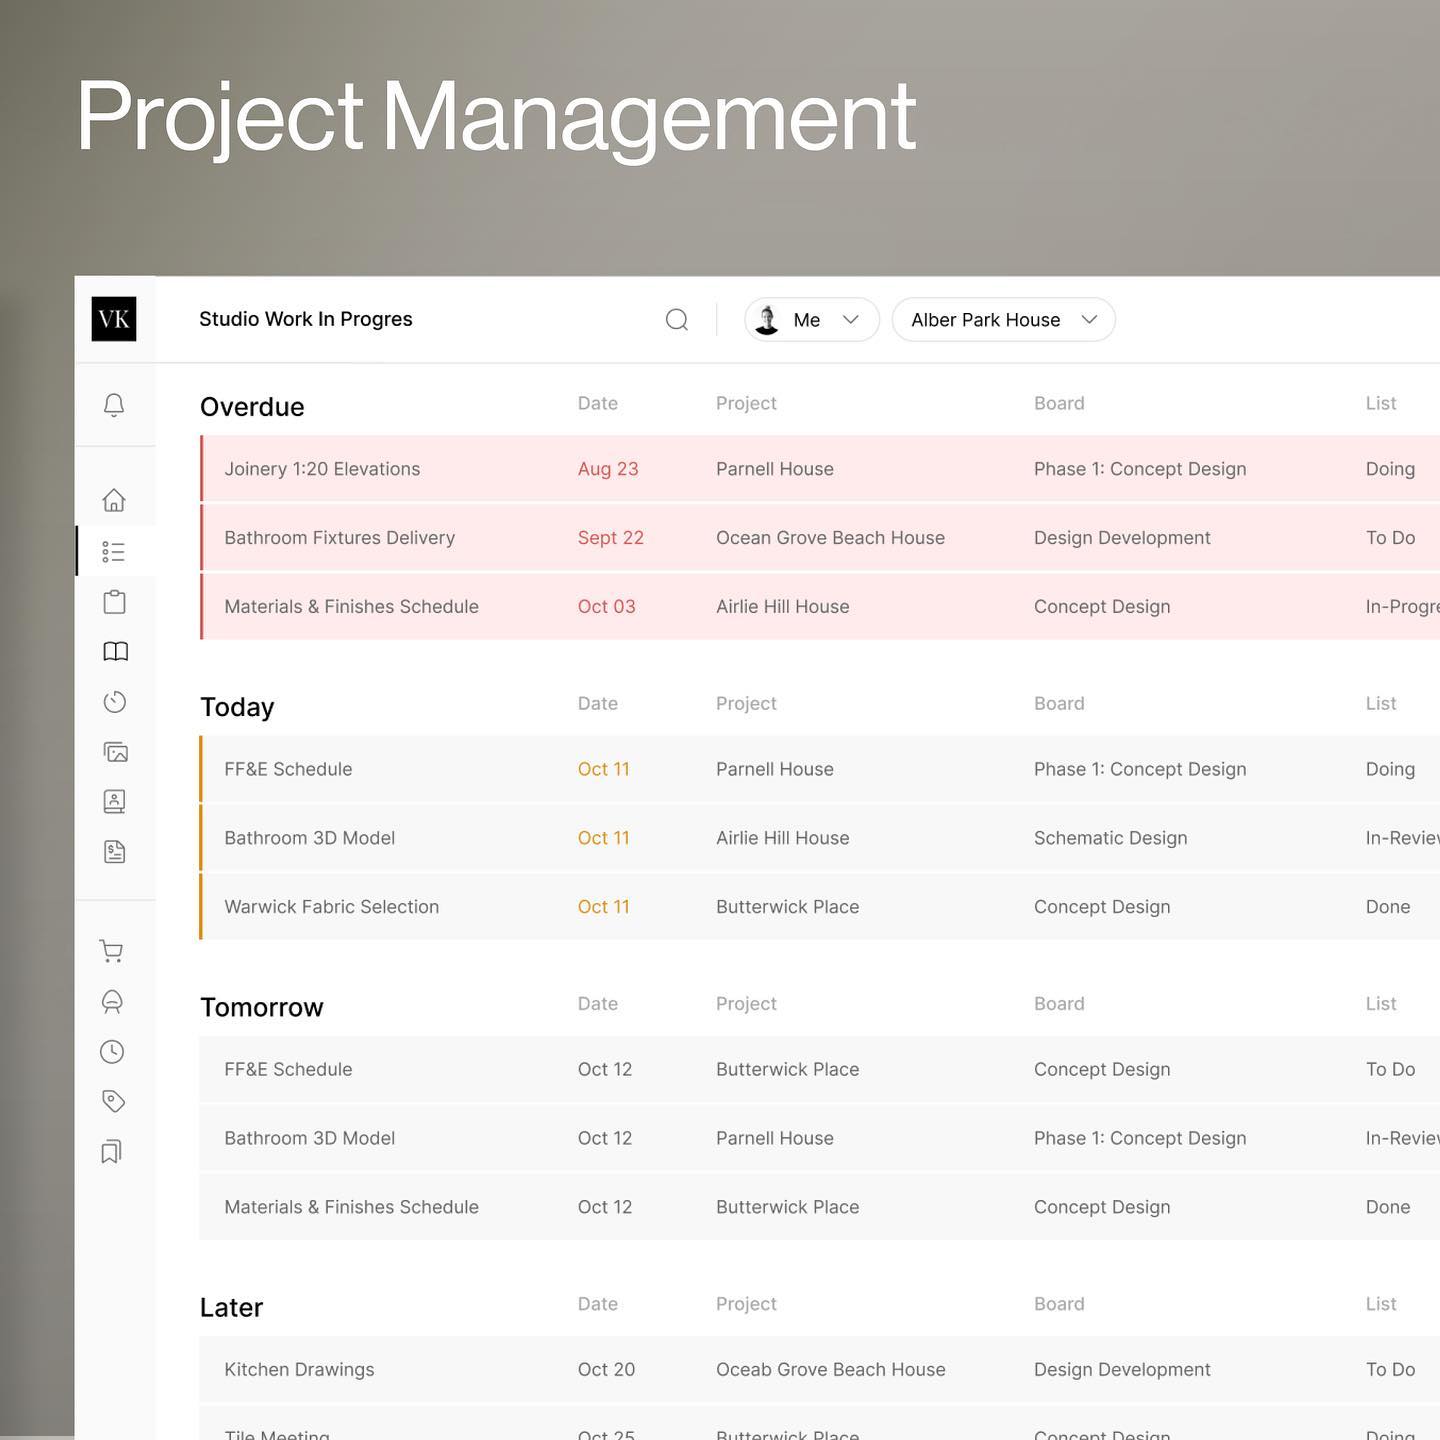Open the bookmarks icon in sidebar
The image size is (1440, 1440).
pos(112,1151)
